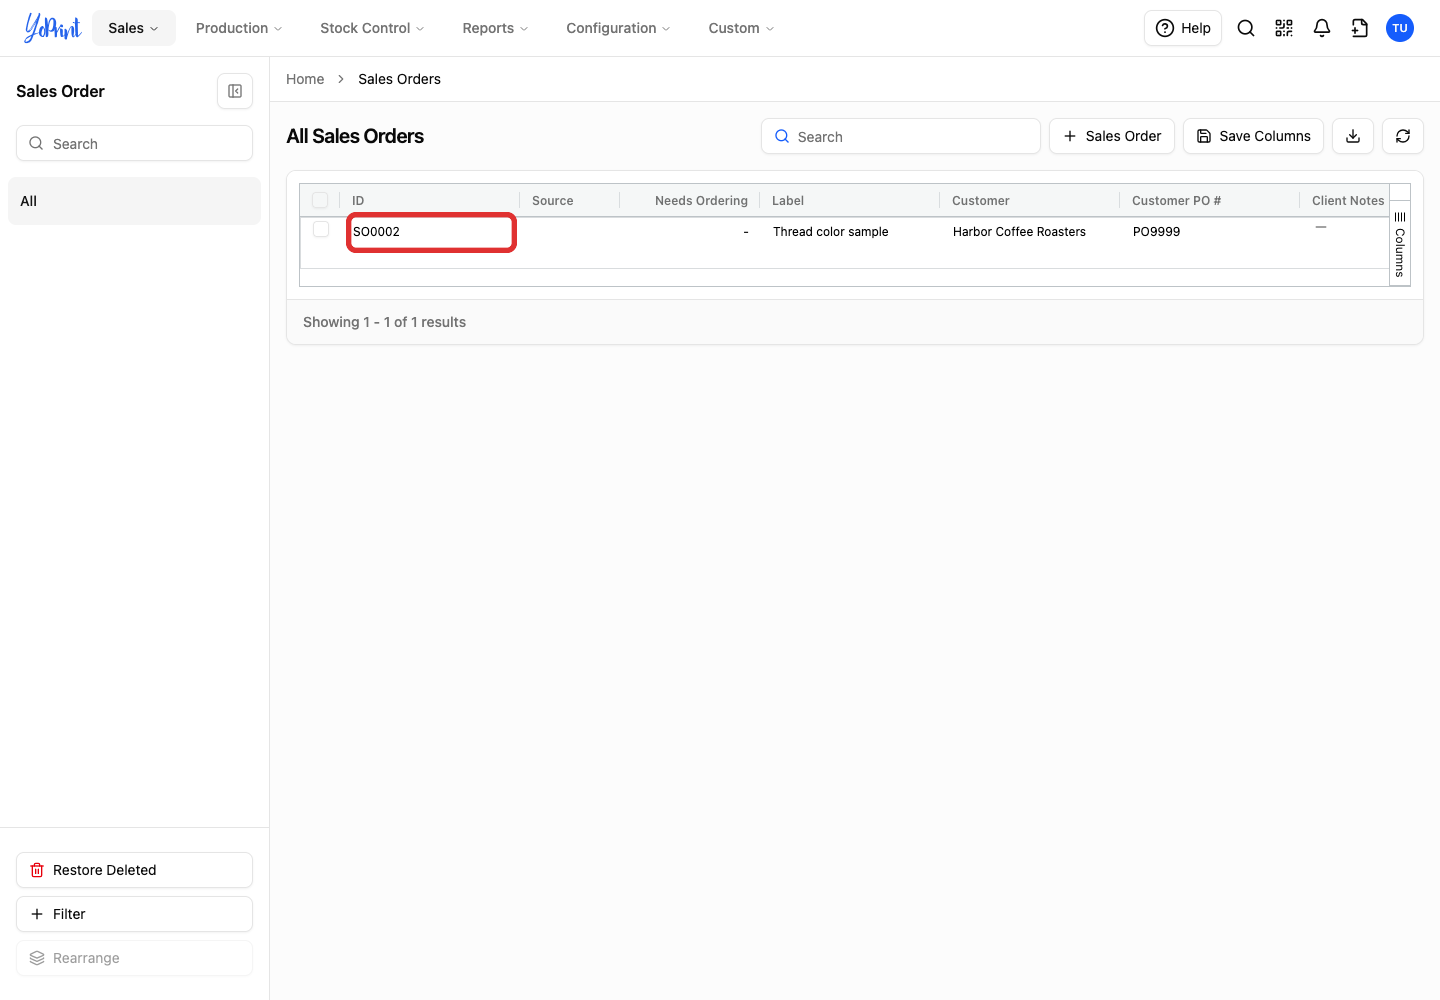Collapse the Sales Order sidebar panel
The height and width of the screenshot is (1000, 1440).
(x=235, y=91)
